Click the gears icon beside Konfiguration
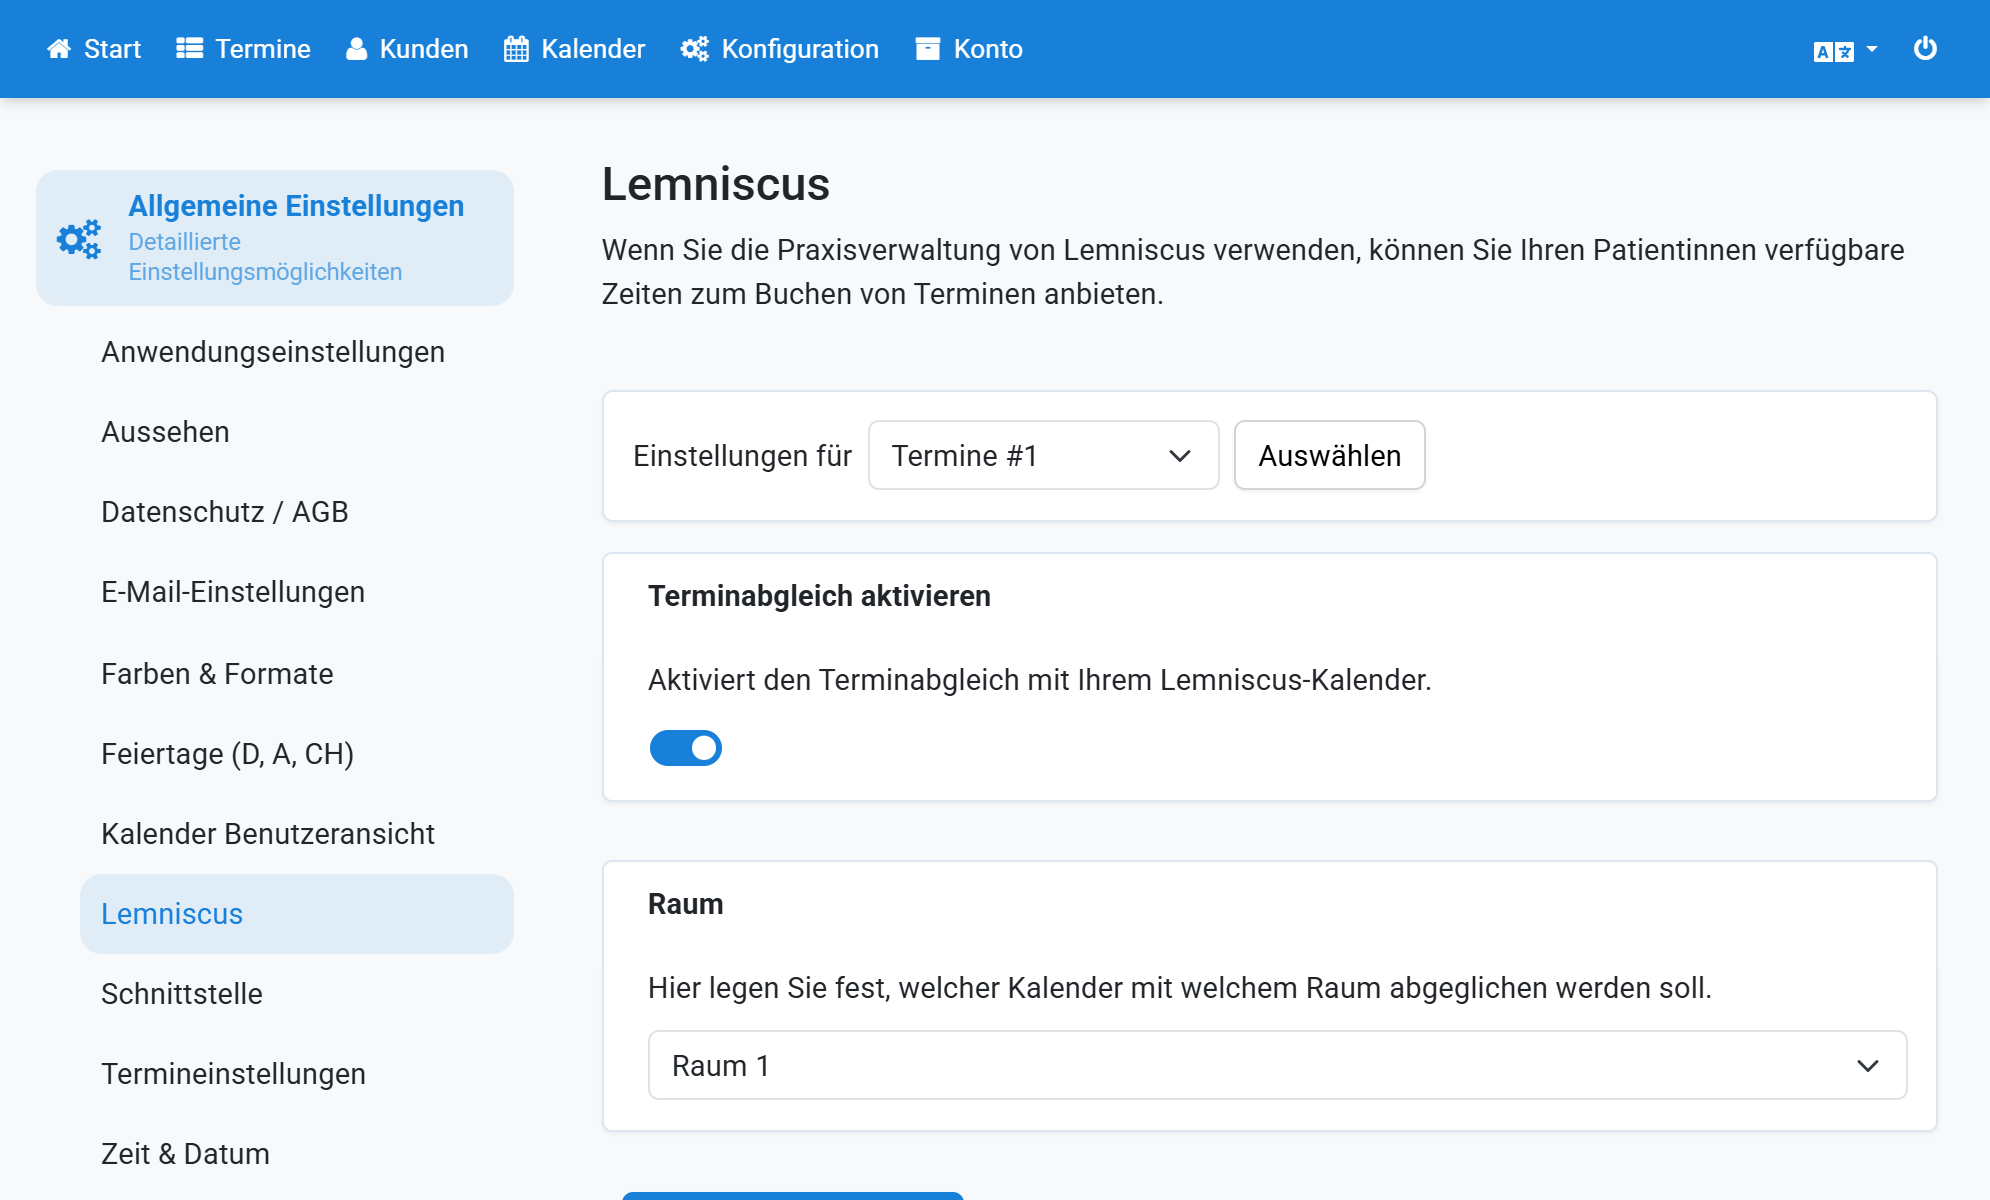This screenshot has width=1990, height=1200. pyautogui.click(x=695, y=49)
